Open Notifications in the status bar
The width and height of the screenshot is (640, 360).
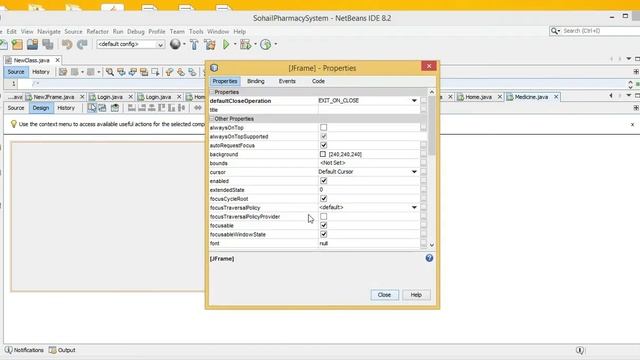point(24,350)
